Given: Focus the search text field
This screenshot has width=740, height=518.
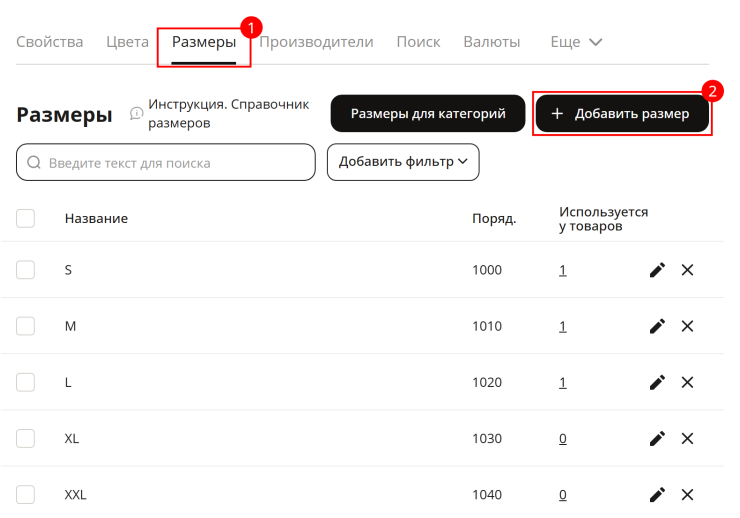Looking at the screenshot, I should click(166, 162).
